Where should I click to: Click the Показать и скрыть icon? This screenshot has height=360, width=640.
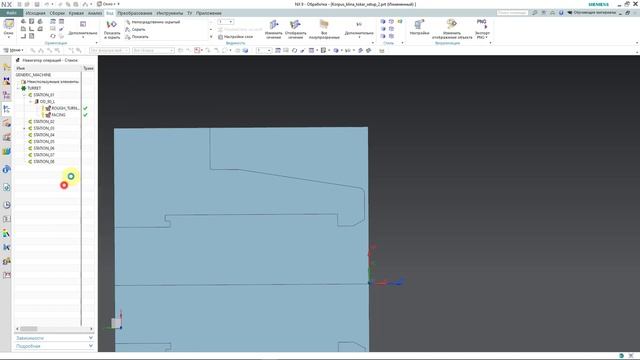click(112, 29)
